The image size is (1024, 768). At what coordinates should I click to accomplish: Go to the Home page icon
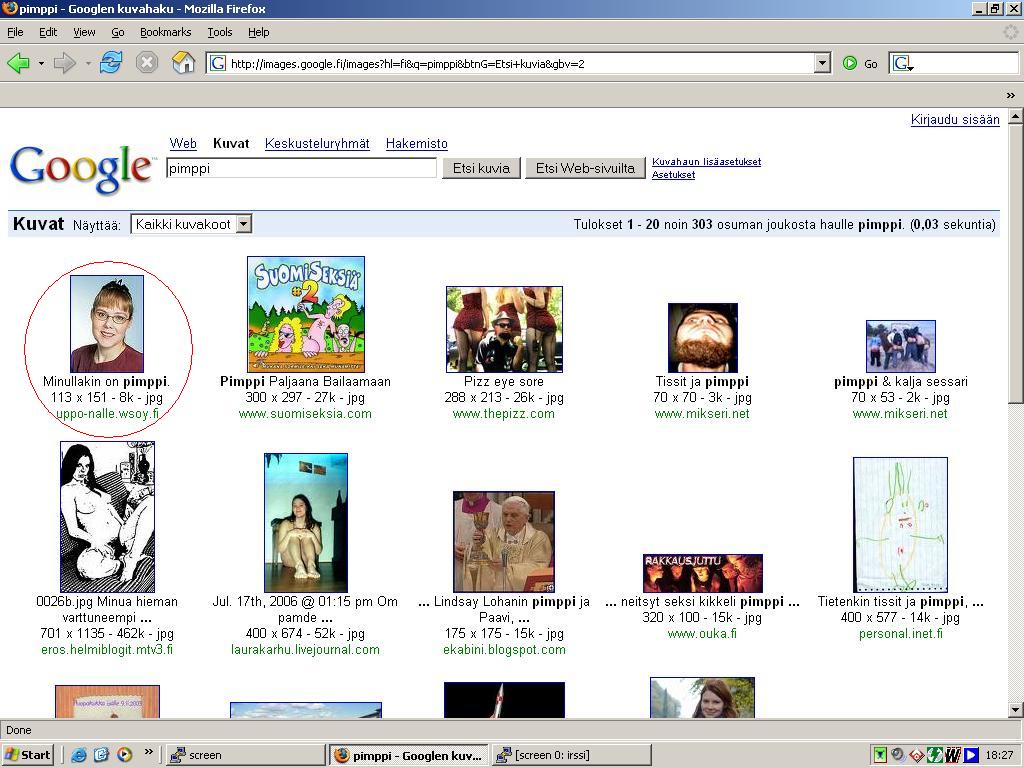pos(184,63)
